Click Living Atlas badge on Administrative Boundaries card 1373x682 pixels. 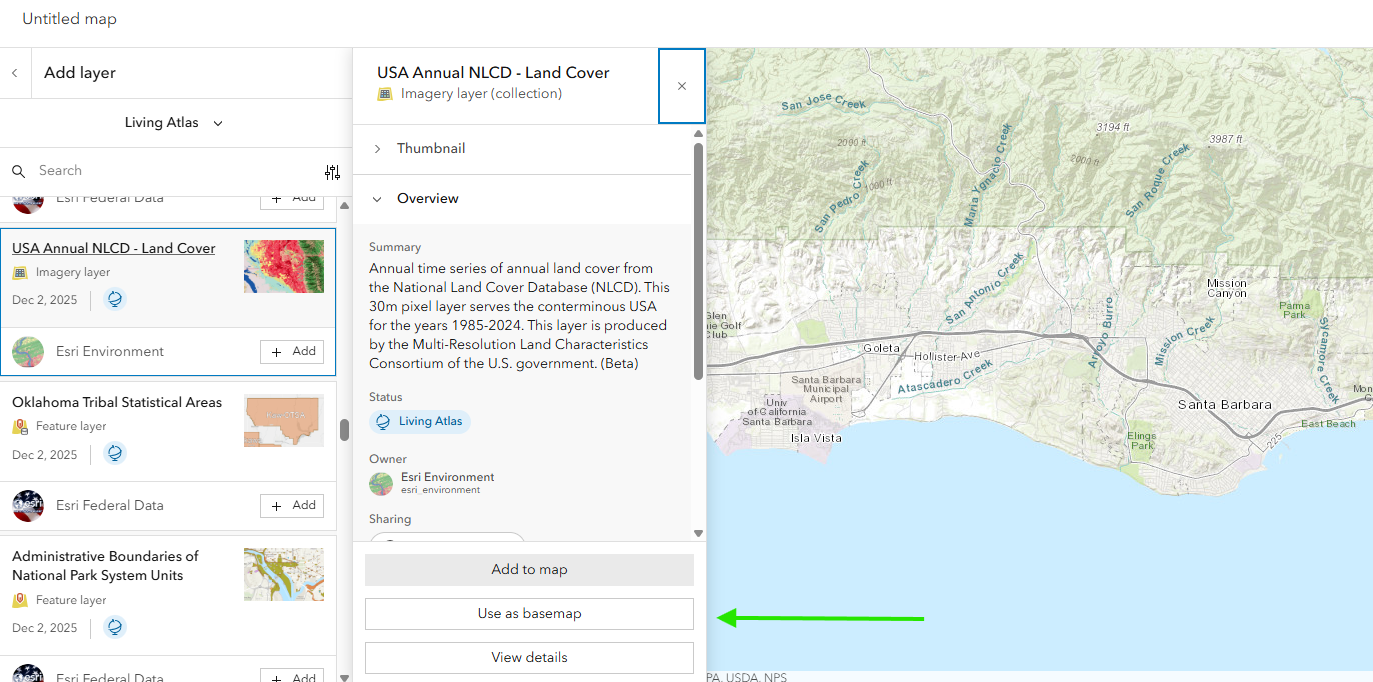point(115,628)
